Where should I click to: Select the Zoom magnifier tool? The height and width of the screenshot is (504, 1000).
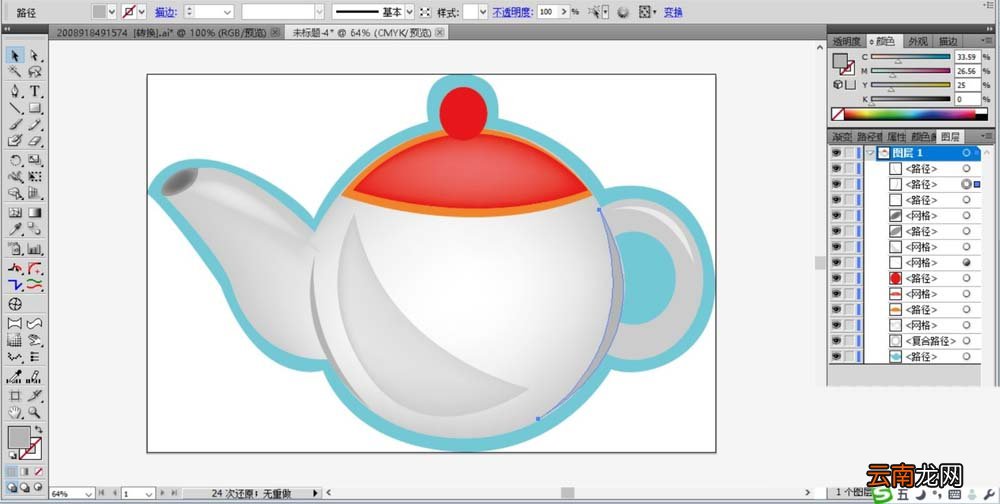point(34,413)
